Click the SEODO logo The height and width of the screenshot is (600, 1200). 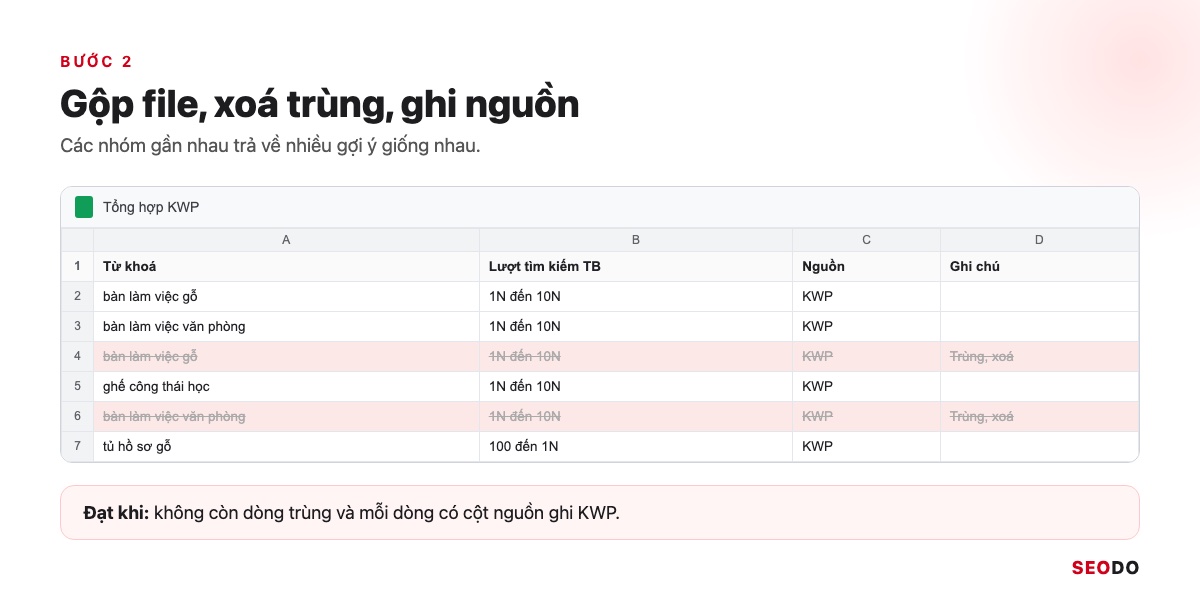click(x=1105, y=568)
